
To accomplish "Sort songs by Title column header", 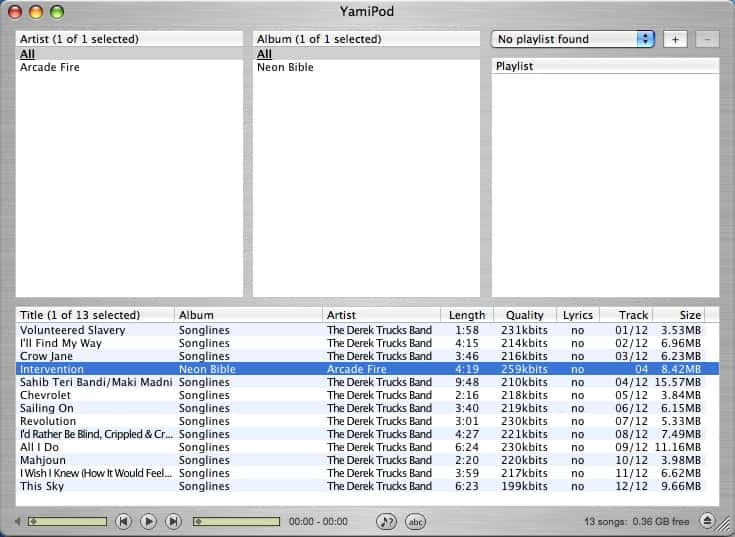I will pos(95,315).
